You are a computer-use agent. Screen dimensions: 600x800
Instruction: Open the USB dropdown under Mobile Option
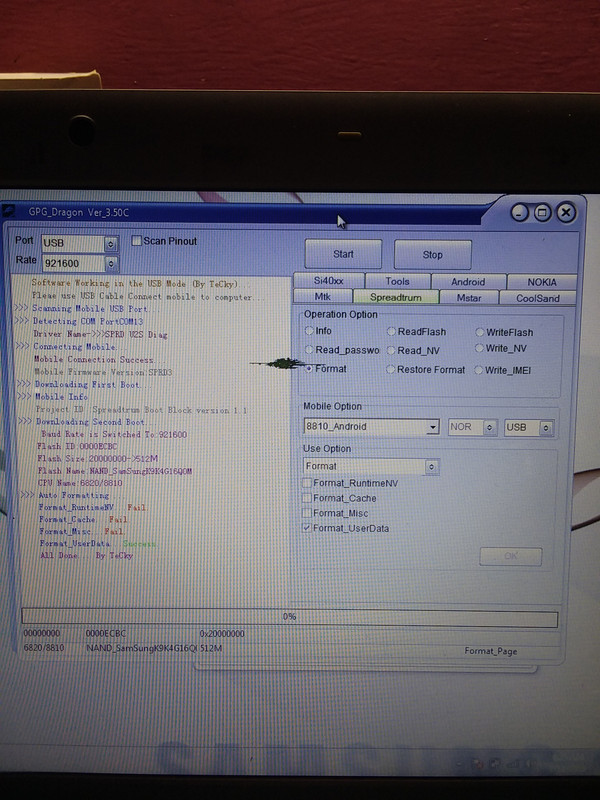[x=545, y=428]
